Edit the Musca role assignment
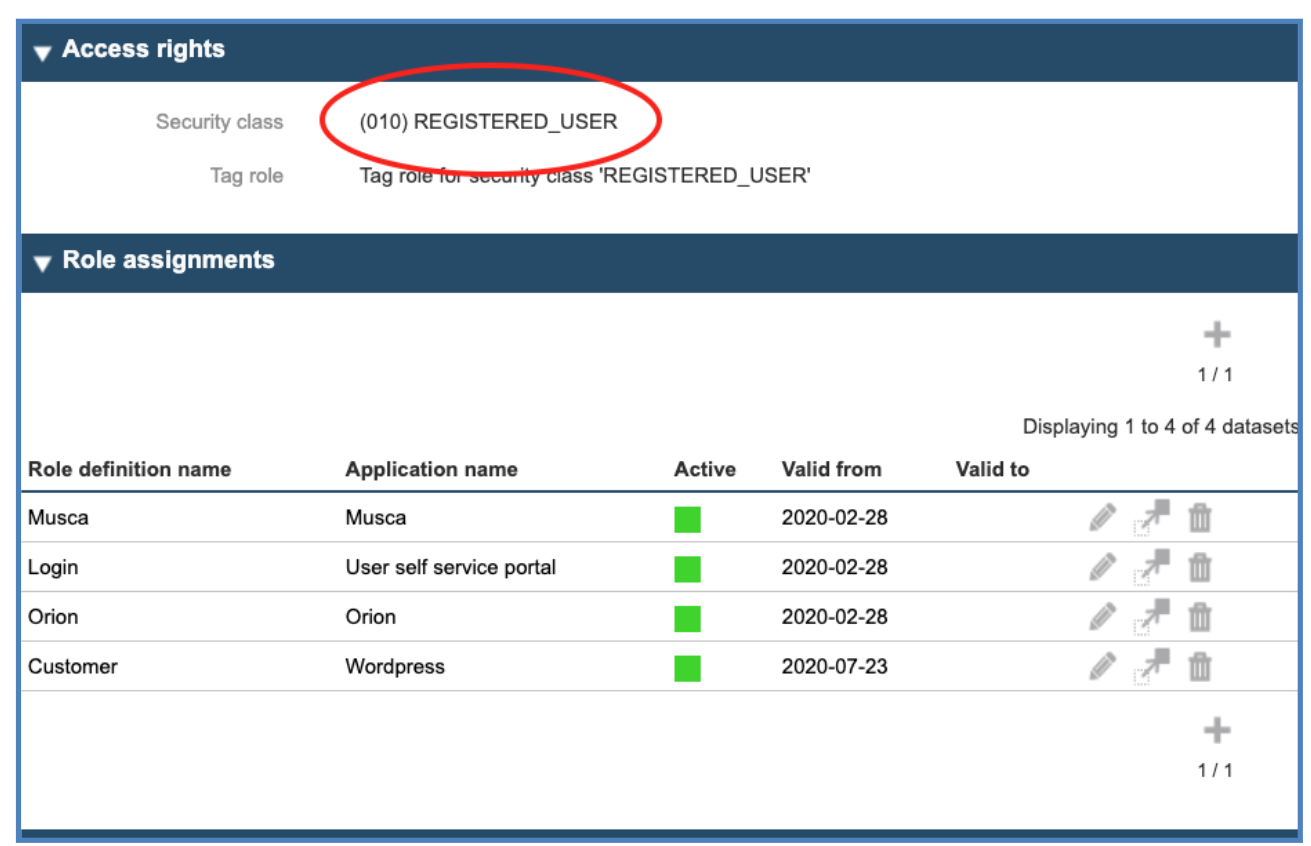Image resolution: width=1311 pixels, height=846 pixels. [1100, 517]
